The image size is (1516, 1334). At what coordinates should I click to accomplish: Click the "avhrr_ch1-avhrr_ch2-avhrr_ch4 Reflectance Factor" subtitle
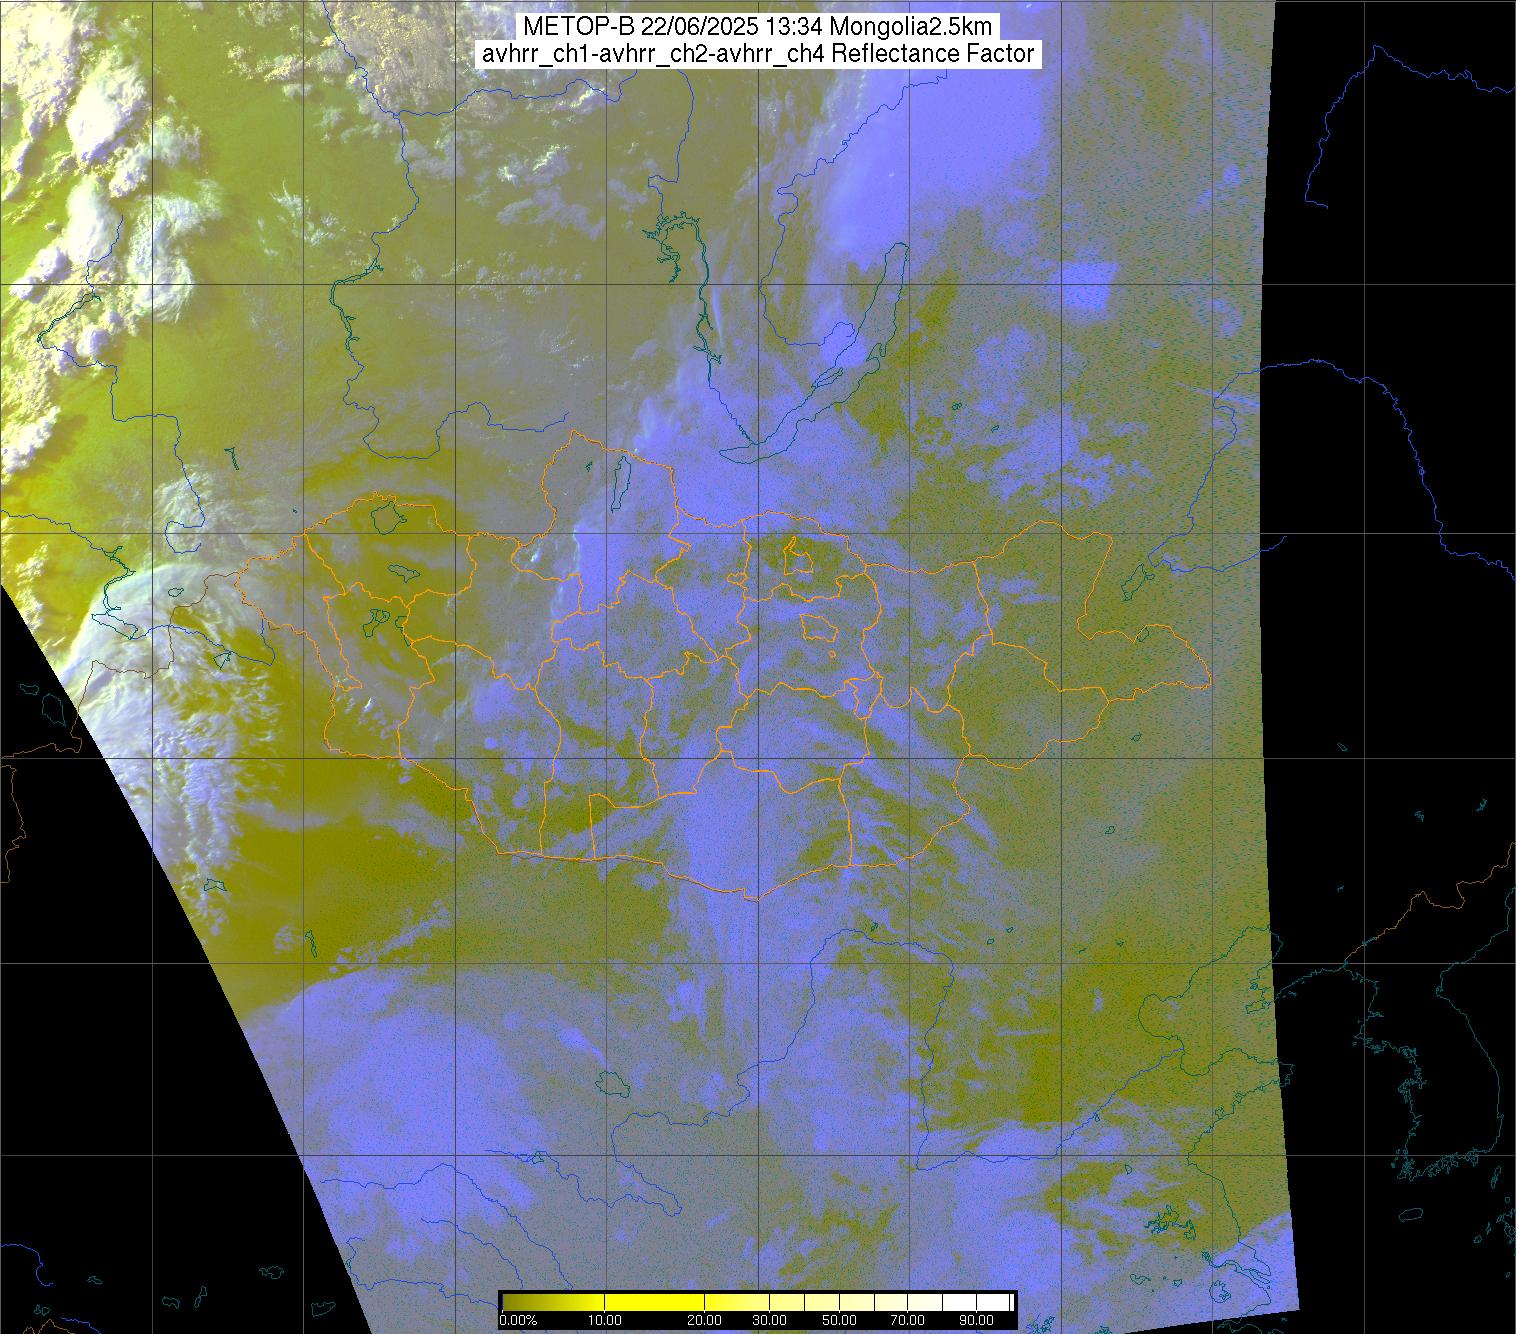(757, 55)
